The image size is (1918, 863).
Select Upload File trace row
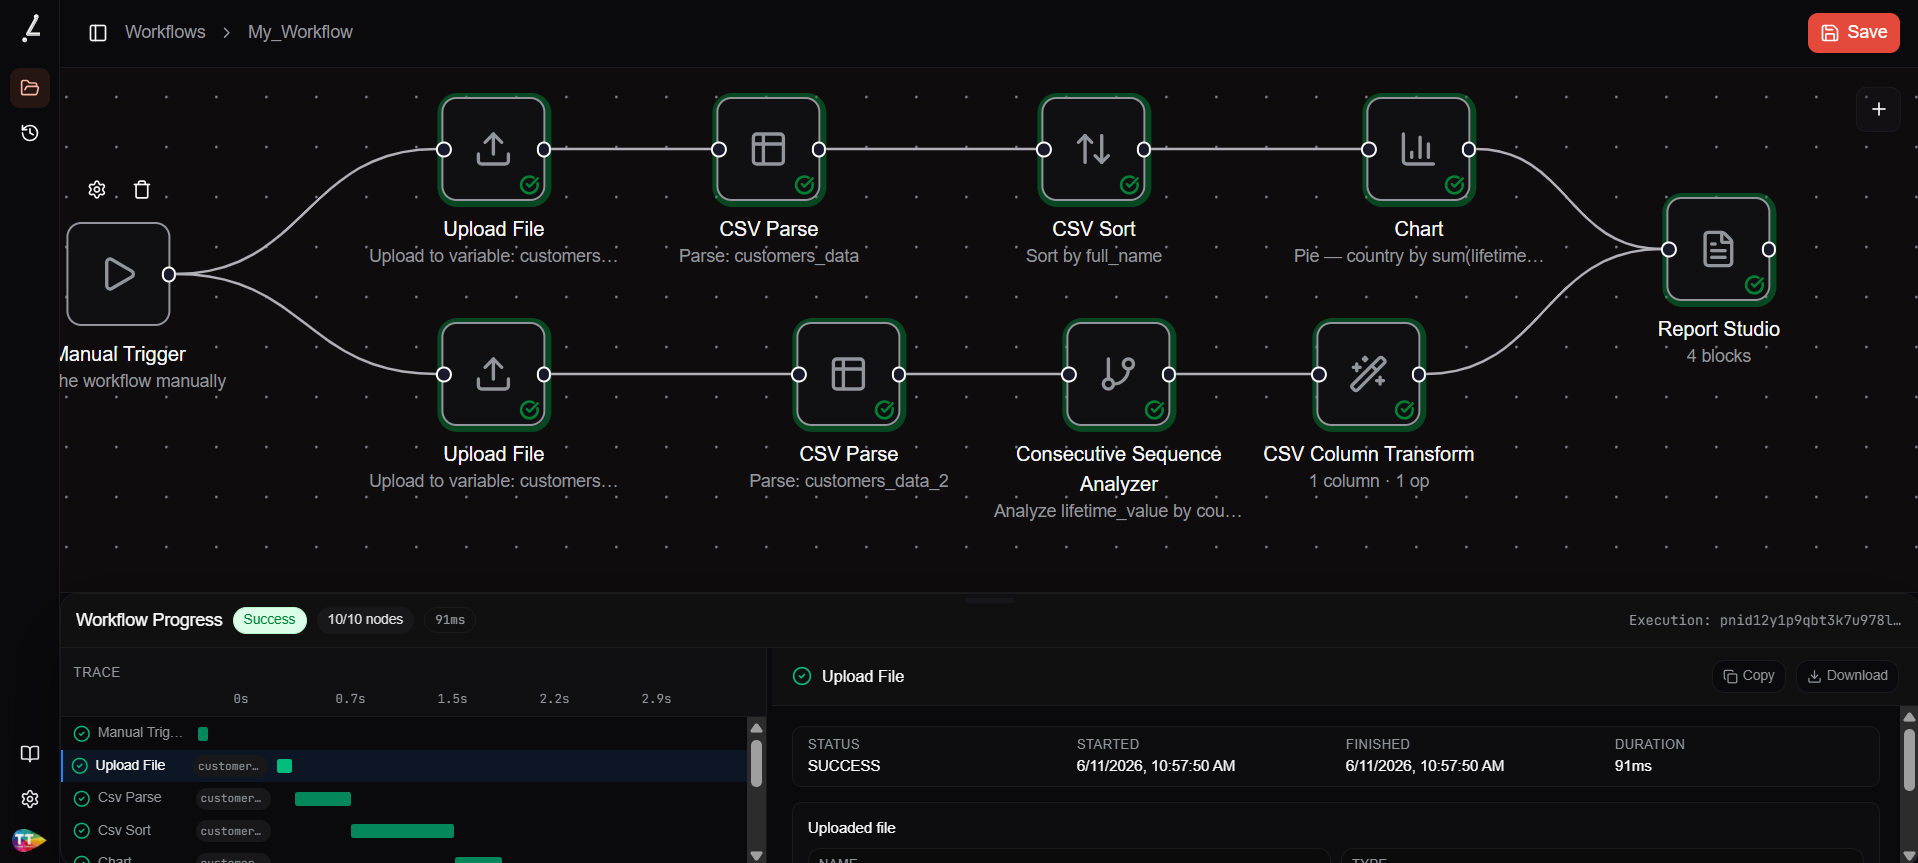tap(404, 766)
